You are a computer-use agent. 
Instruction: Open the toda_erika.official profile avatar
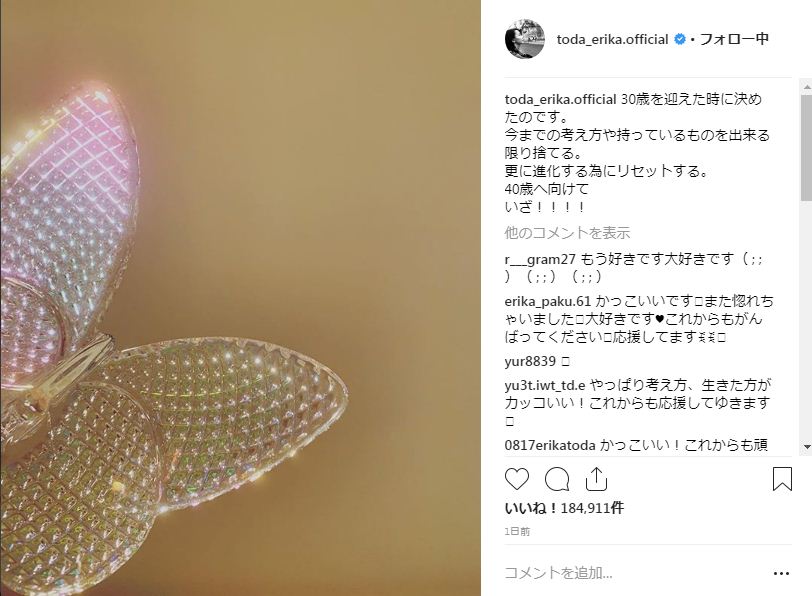[525, 39]
